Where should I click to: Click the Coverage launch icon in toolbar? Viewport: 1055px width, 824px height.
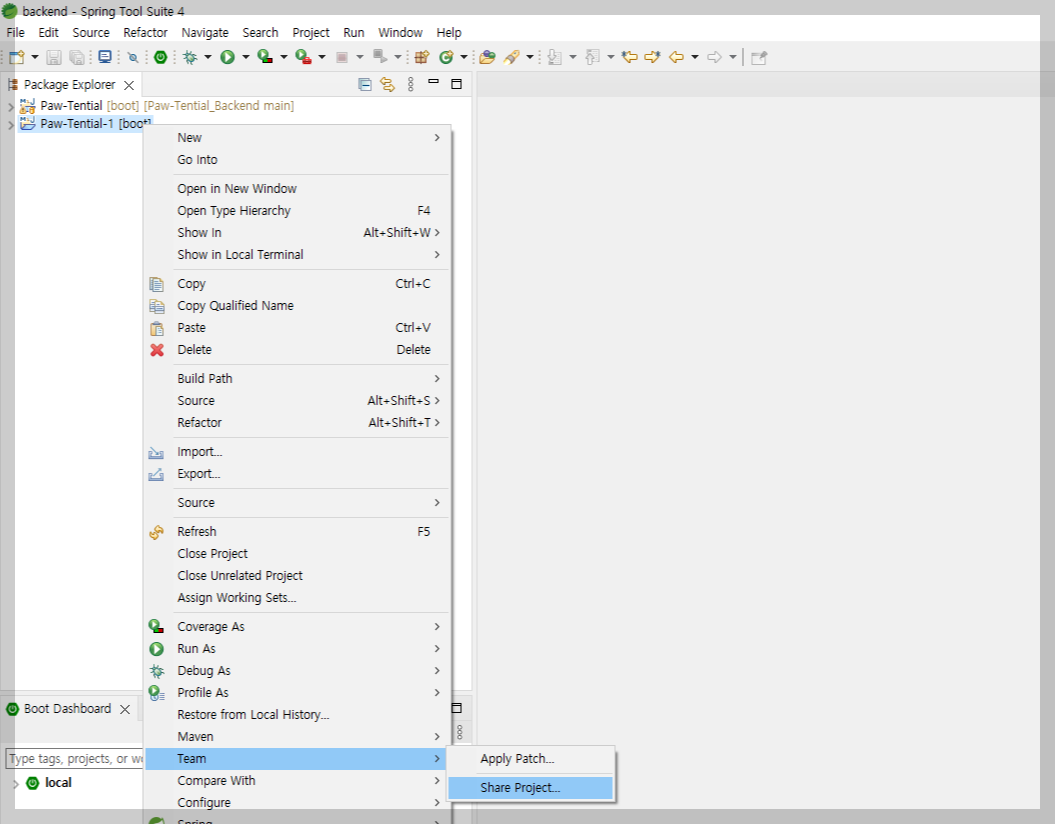click(266, 58)
